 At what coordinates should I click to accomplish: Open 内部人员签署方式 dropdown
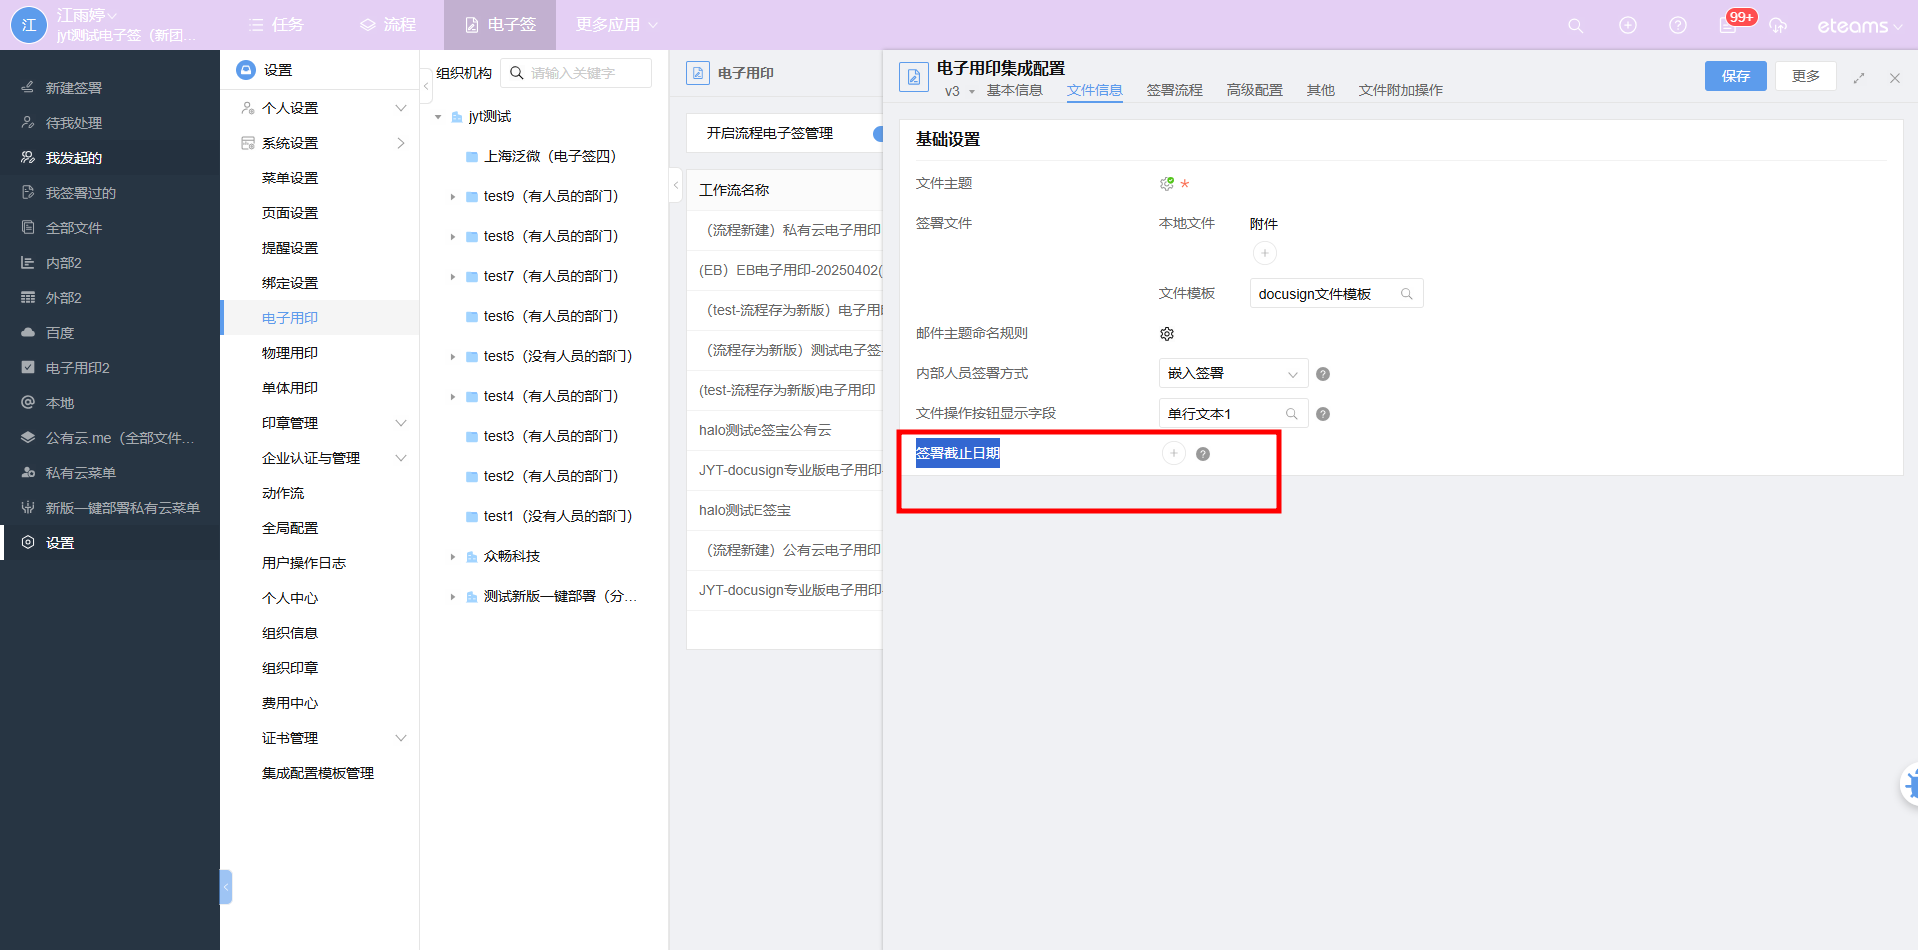[x=1233, y=374]
